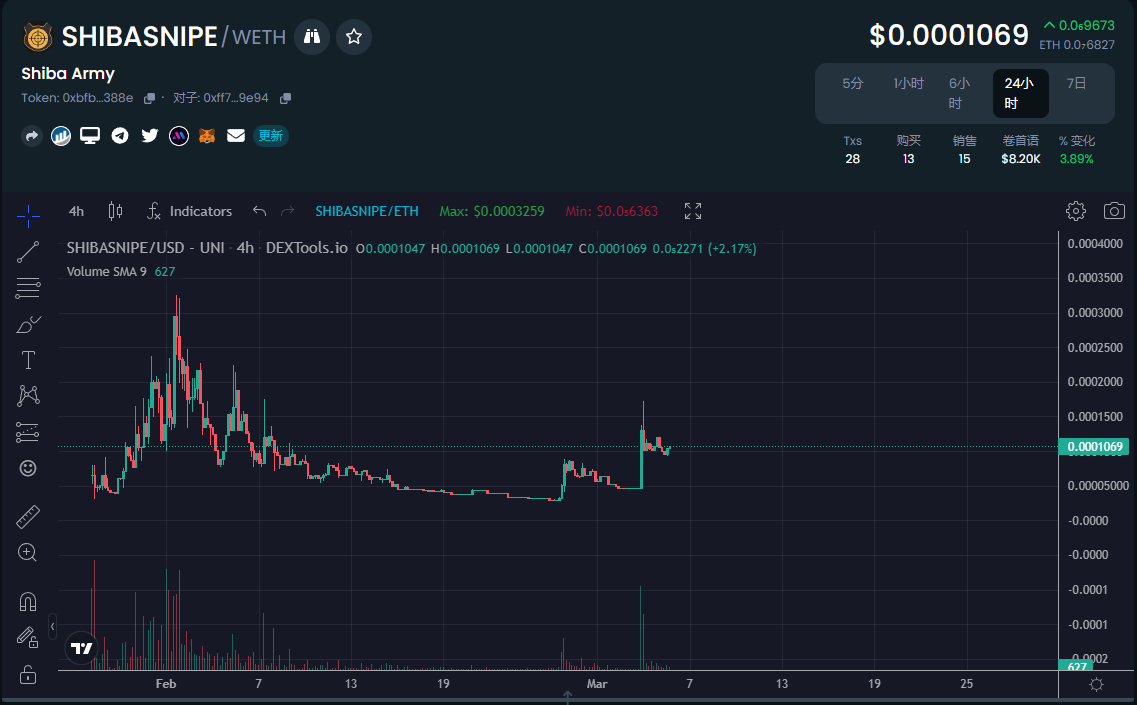Select the ruler measure tool
Image resolution: width=1137 pixels, height=705 pixels.
click(28, 517)
